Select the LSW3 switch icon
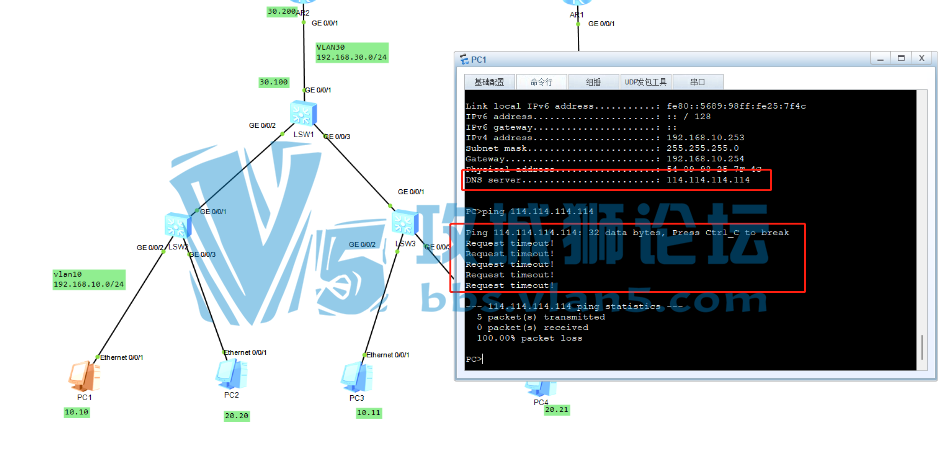Image resolution: width=939 pixels, height=468 pixels. [x=405, y=222]
